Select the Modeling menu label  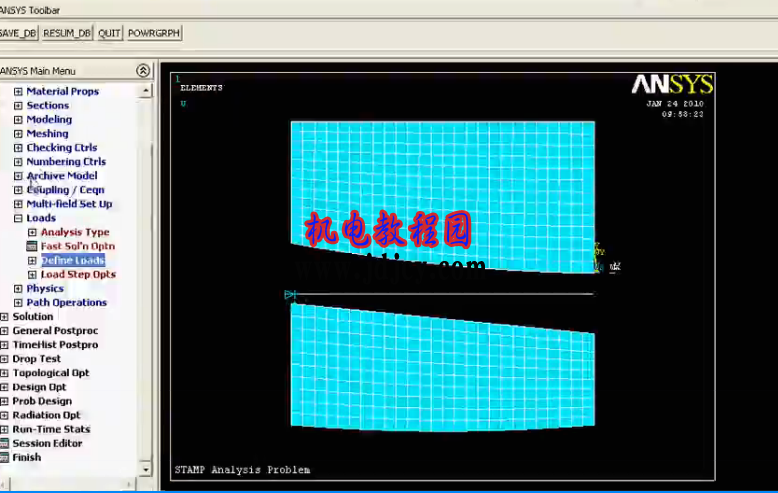[x=49, y=120]
